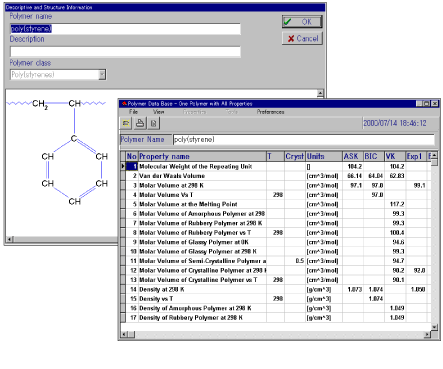The height and width of the screenshot is (369, 443).
Task: Click the C atom atop the benzene ring
Action: [74, 138]
